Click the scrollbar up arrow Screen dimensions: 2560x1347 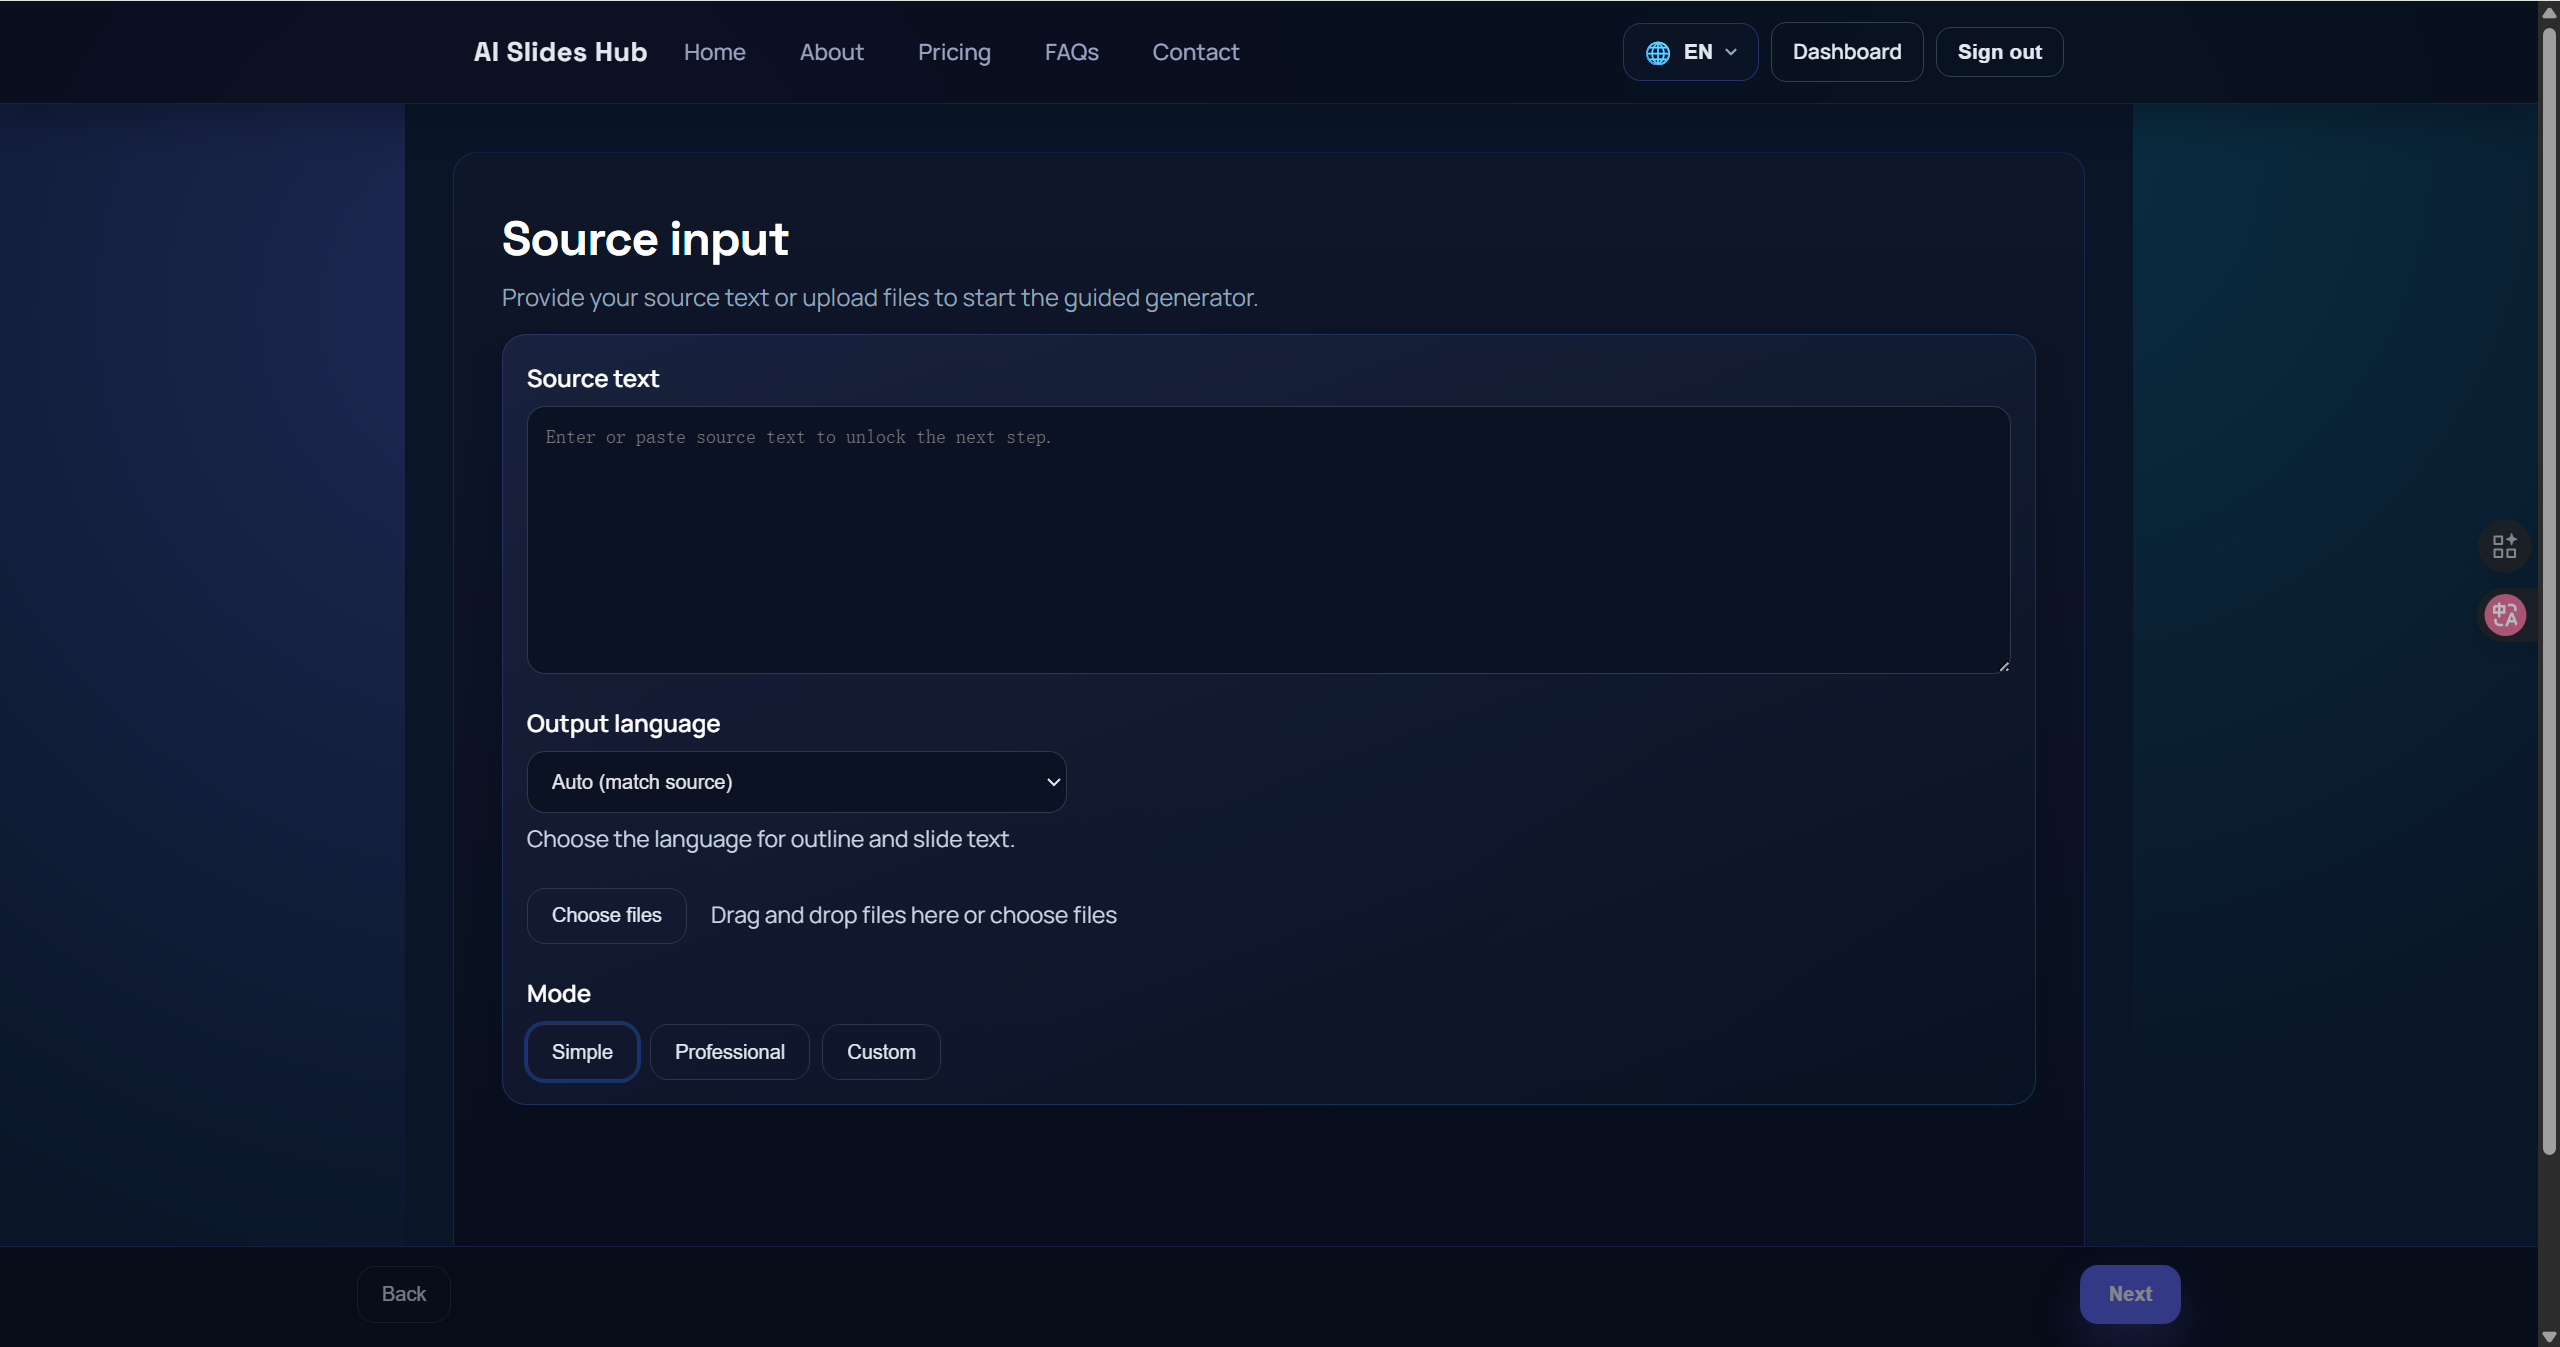tap(2548, 12)
